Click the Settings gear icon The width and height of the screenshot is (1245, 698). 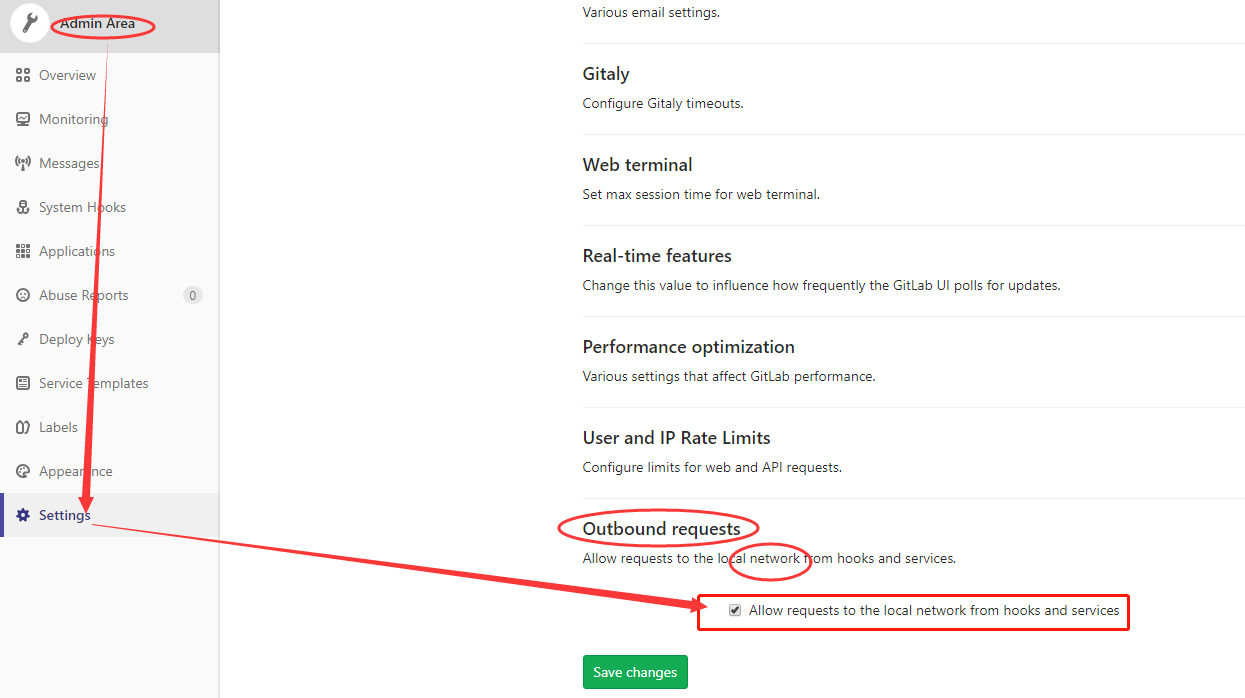pyautogui.click(x=23, y=515)
